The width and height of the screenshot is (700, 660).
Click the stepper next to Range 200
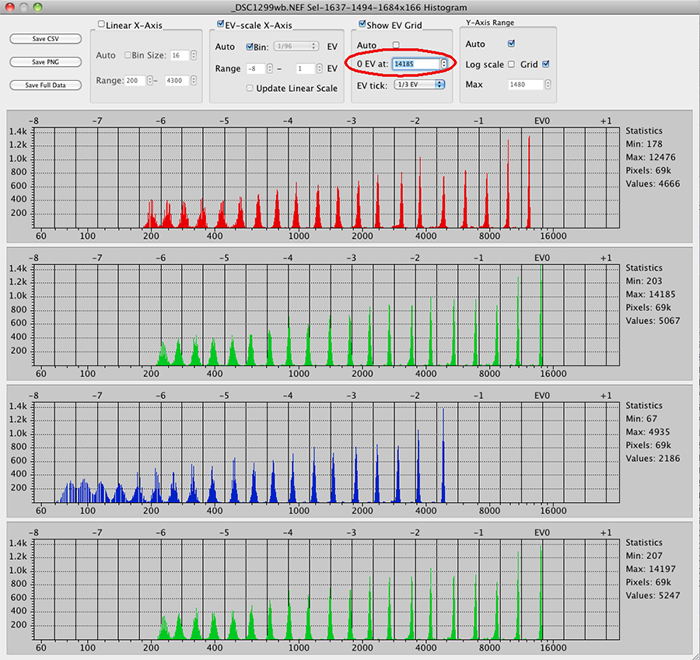point(150,81)
